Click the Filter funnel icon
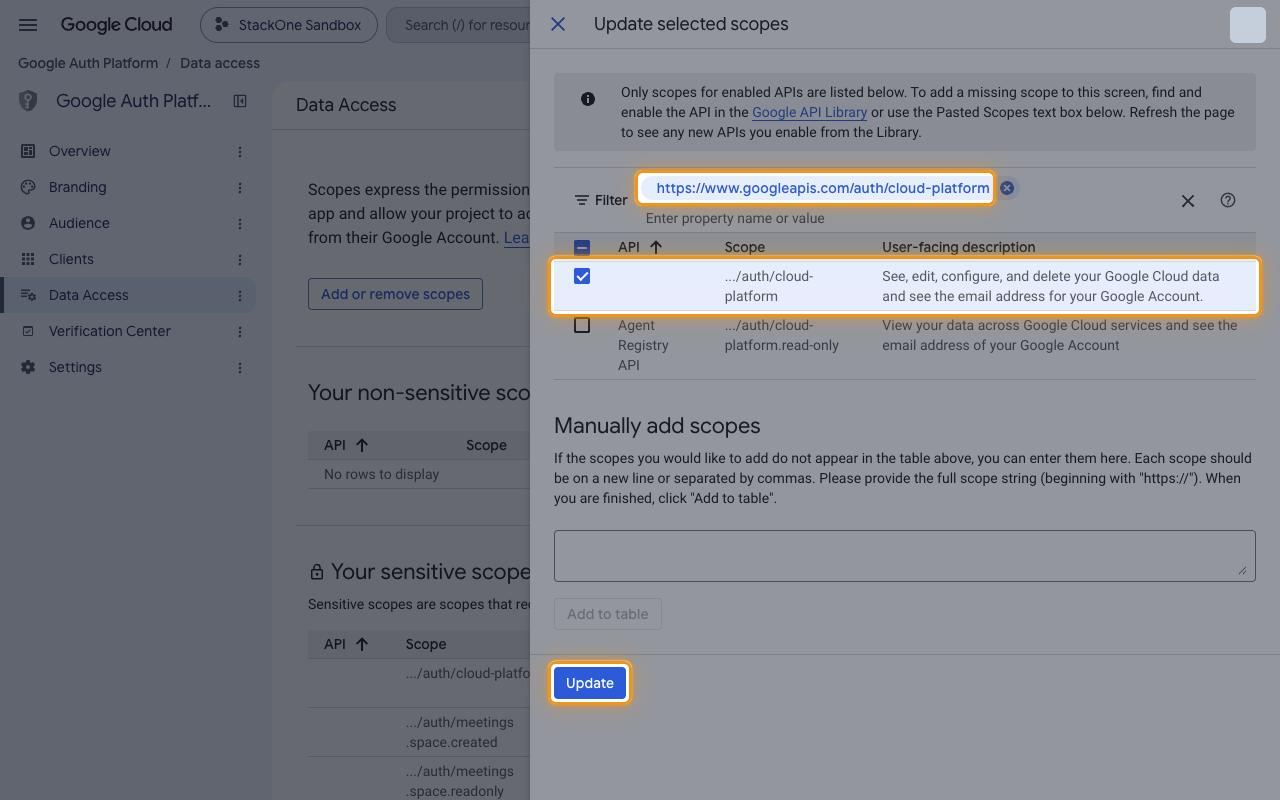1280x800 pixels. (582, 200)
